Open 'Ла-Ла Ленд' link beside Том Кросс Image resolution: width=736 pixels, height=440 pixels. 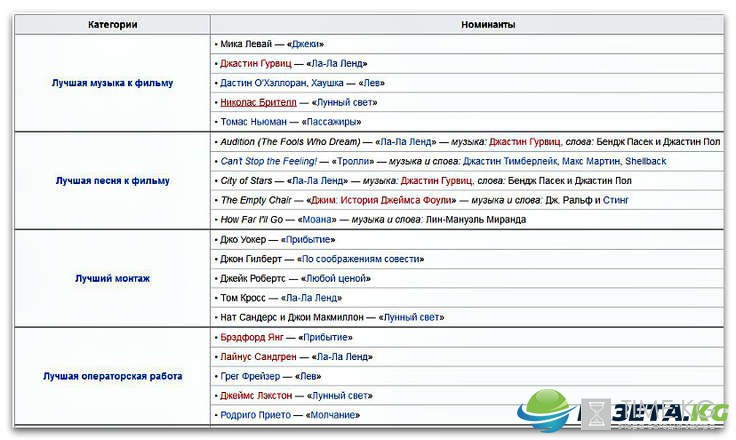click(312, 298)
